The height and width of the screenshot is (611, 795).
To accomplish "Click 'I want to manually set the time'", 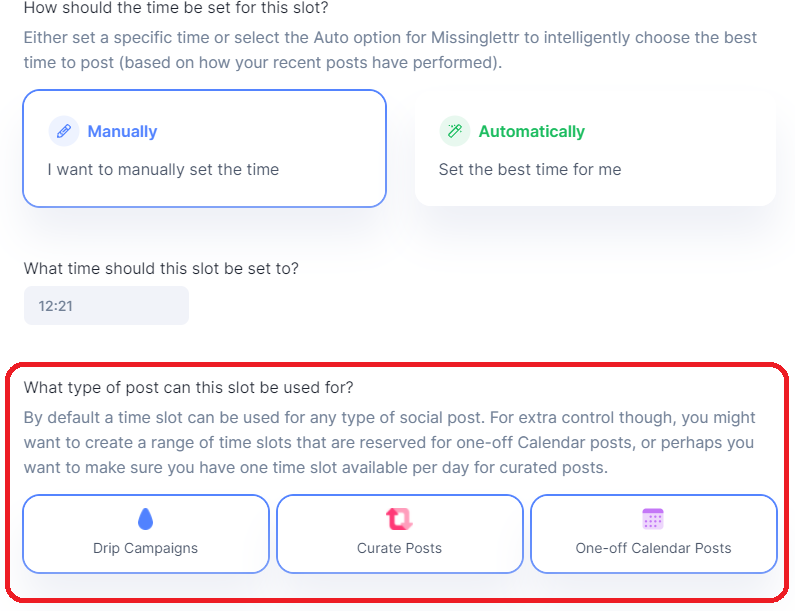I will coord(163,169).
